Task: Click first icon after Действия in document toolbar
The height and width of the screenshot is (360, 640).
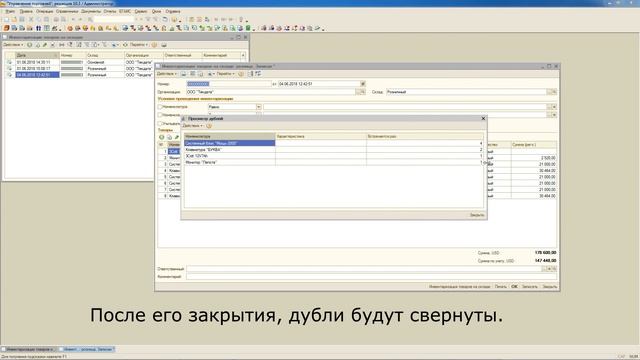Action: point(184,74)
